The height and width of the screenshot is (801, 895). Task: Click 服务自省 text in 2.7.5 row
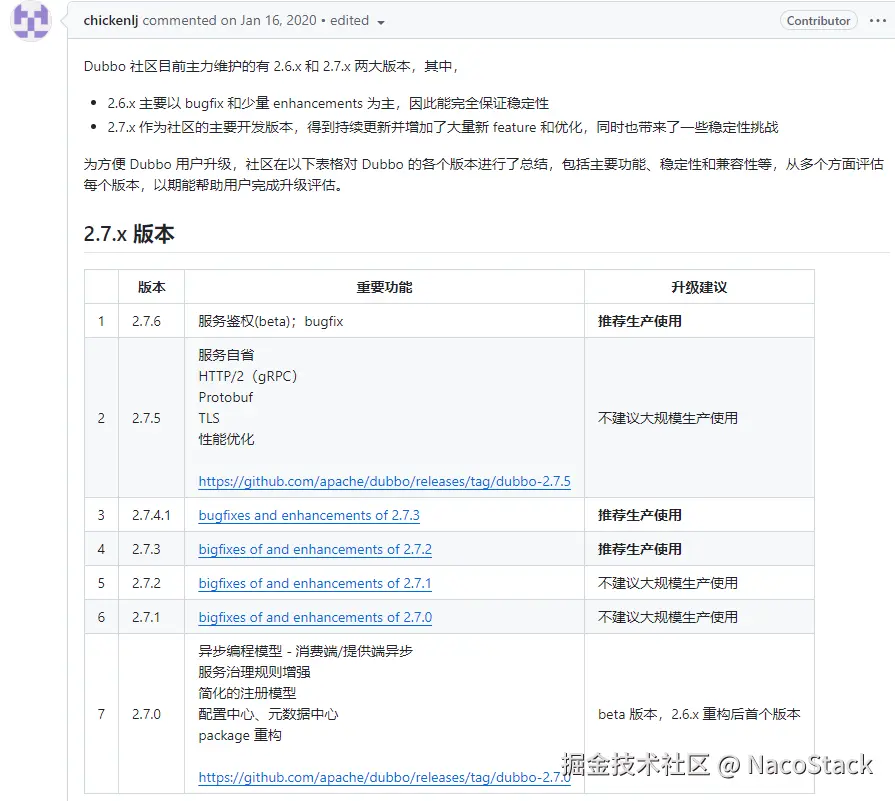226,355
